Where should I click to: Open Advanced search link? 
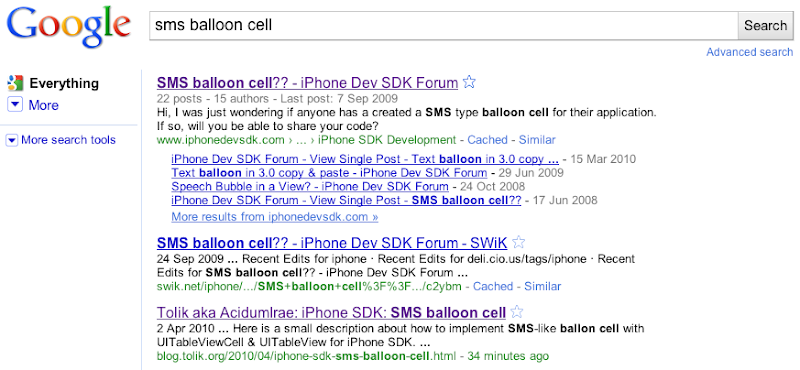(x=749, y=52)
